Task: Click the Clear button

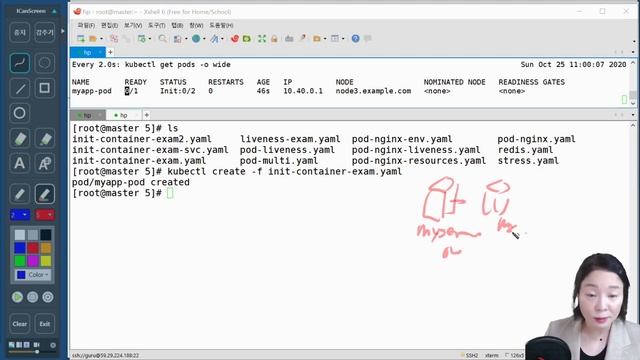Action: coord(20,324)
